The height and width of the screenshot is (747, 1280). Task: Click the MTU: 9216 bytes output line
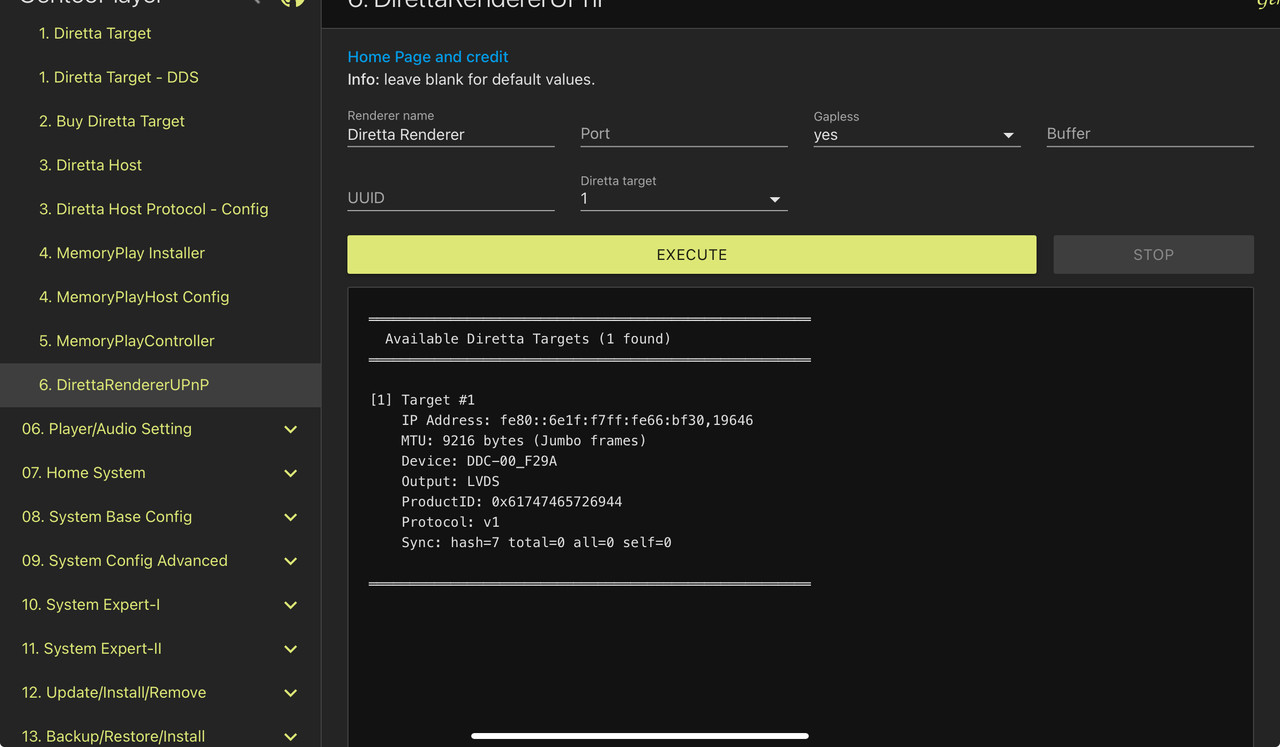(x=524, y=441)
